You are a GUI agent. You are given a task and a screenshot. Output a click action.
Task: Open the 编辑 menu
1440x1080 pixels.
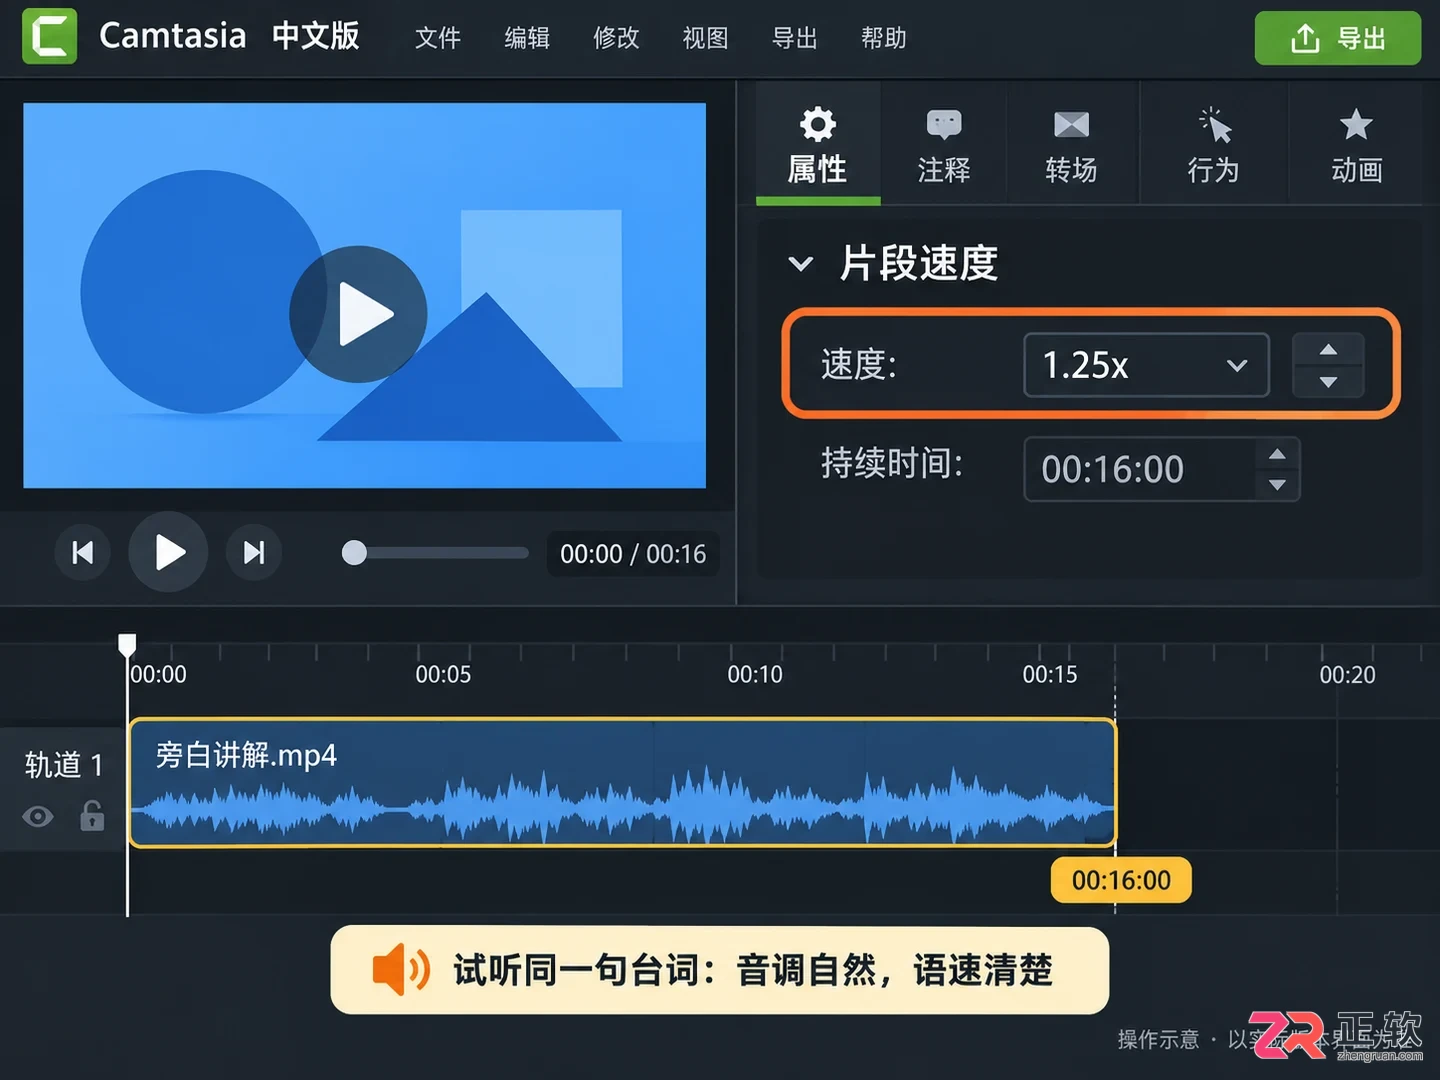pos(527,38)
